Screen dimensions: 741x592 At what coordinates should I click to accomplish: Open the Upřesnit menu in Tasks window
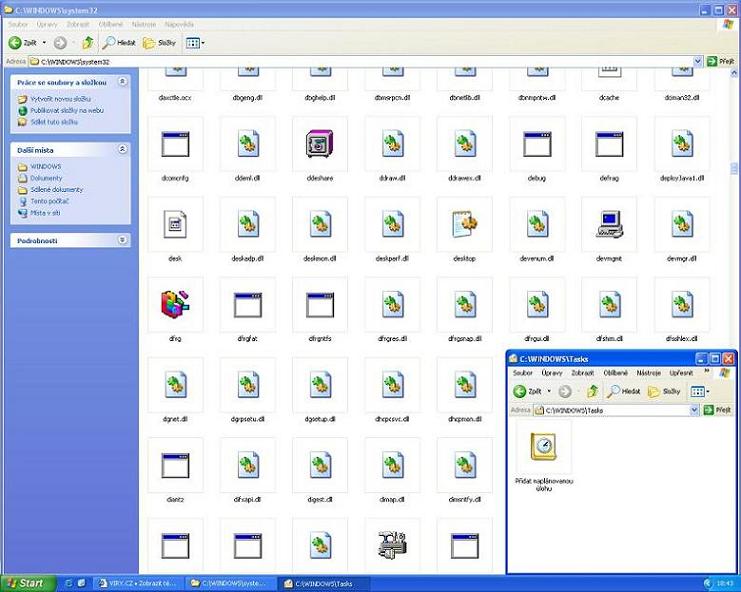681,373
